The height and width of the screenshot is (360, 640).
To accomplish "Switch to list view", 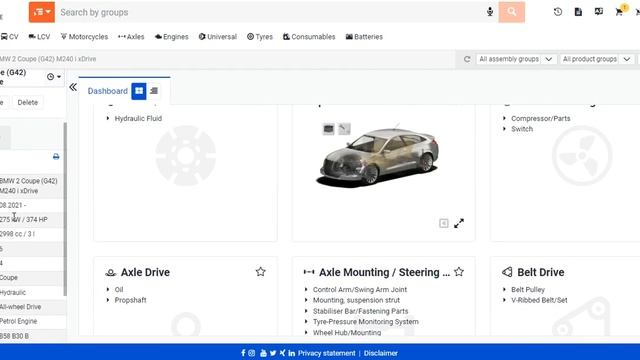I will click(154, 91).
